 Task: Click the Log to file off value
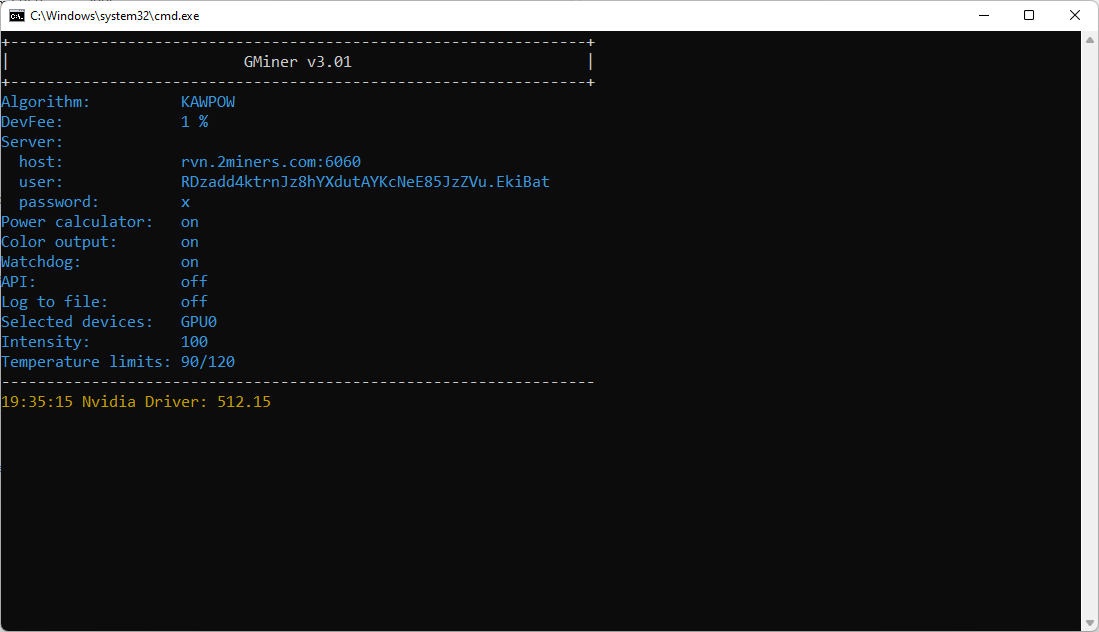(194, 301)
